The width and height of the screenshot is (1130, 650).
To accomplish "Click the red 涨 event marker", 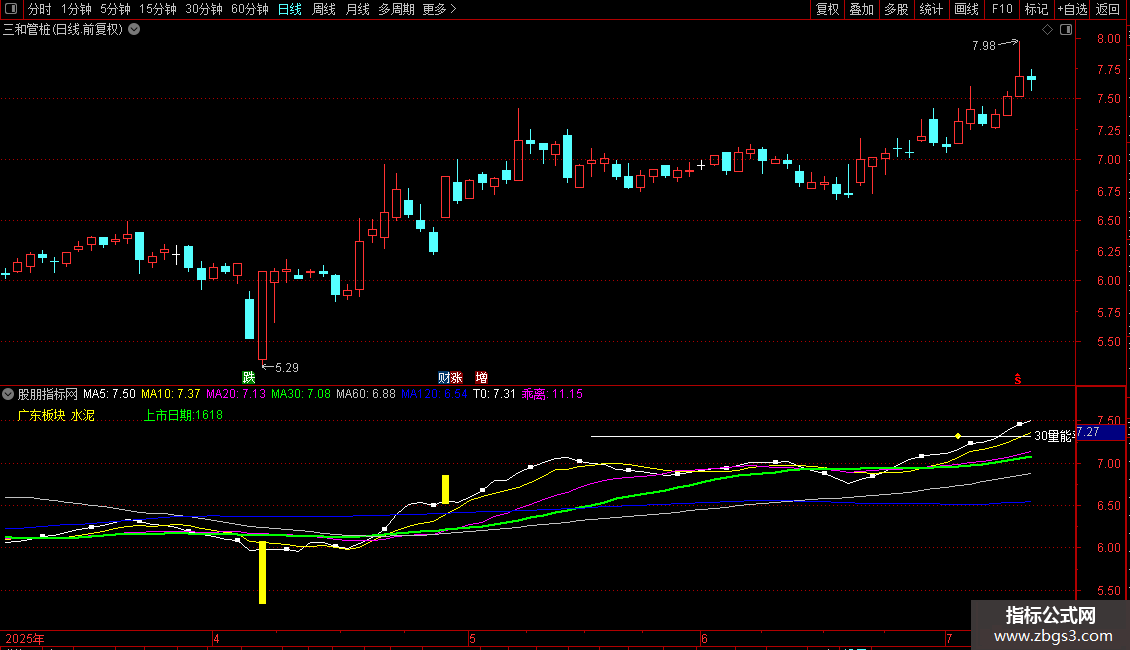I will click(x=456, y=378).
